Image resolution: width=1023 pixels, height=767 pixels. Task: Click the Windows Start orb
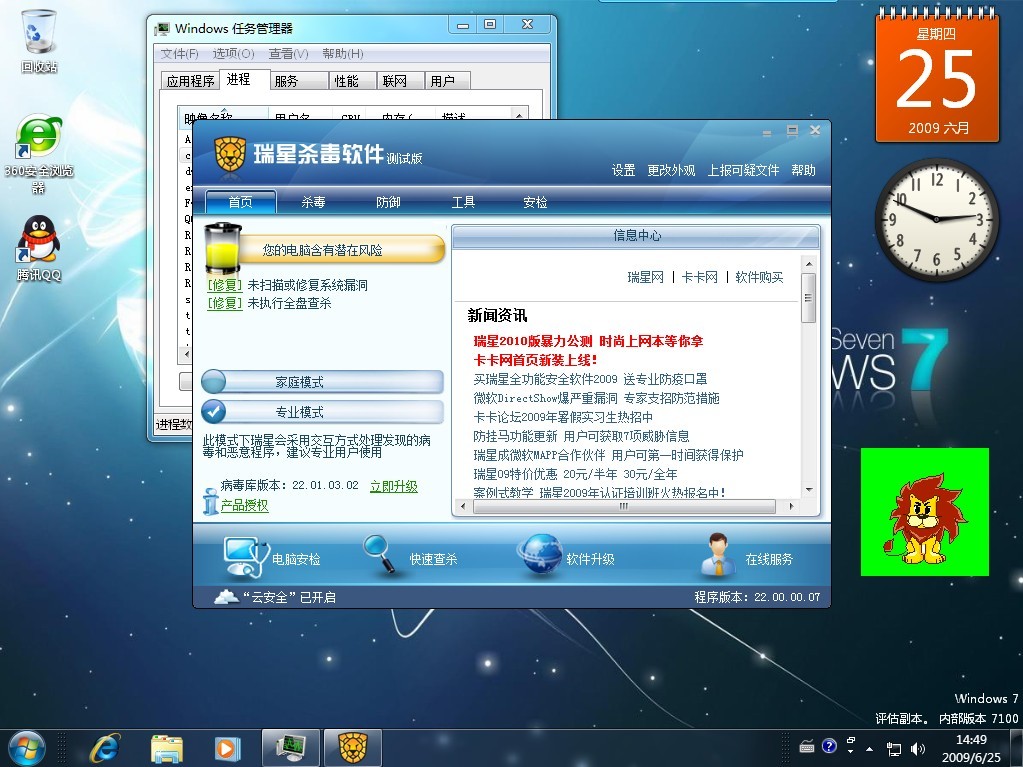pos(27,748)
